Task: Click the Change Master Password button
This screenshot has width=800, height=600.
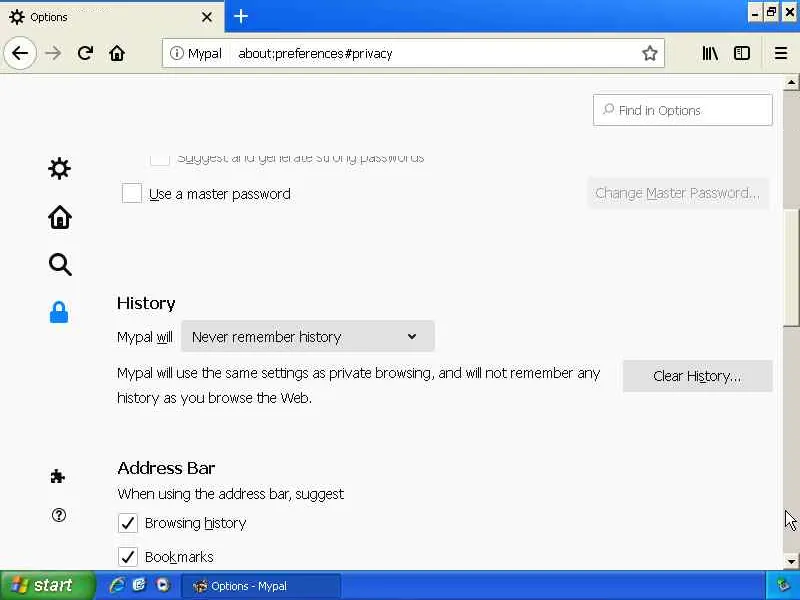Action: click(678, 193)
